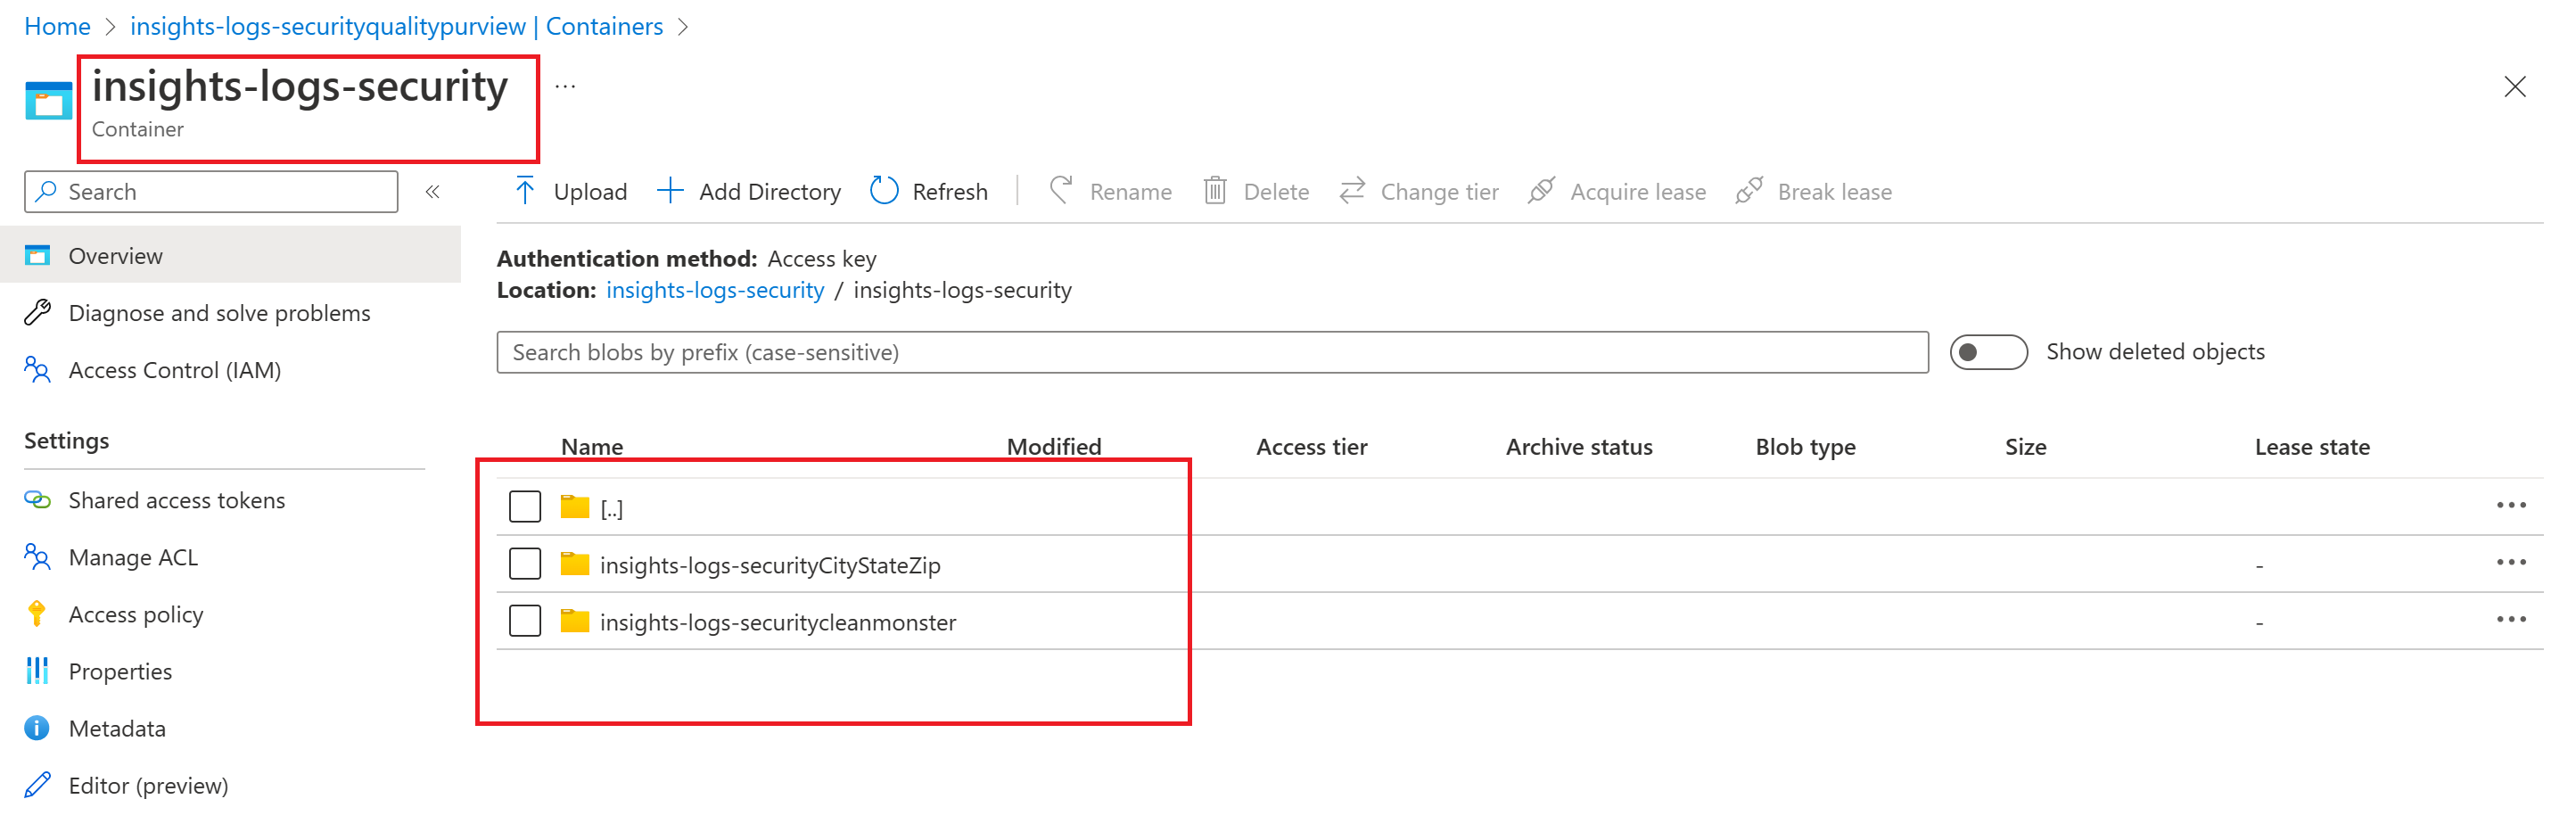Viewport: 2576px width, 832px height.
Task: Click the Access policy key icon
Action: click(37, 614)
